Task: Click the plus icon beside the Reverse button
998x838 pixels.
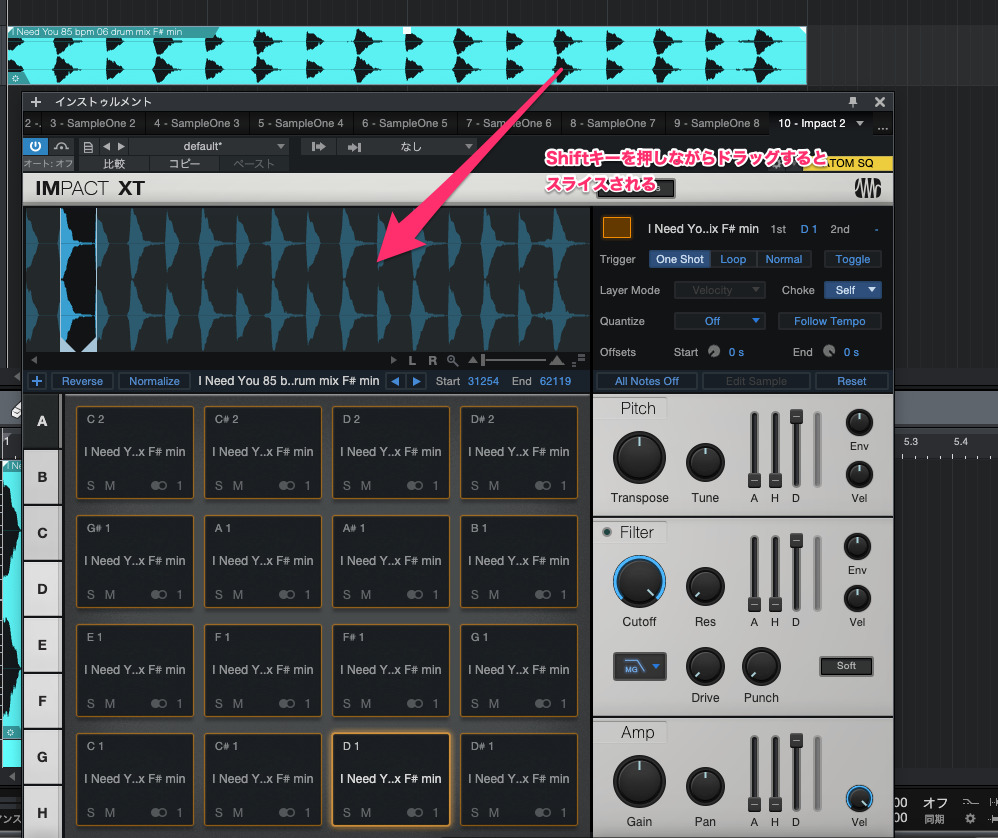Action: pyautogui.click(x=37, y=381)
